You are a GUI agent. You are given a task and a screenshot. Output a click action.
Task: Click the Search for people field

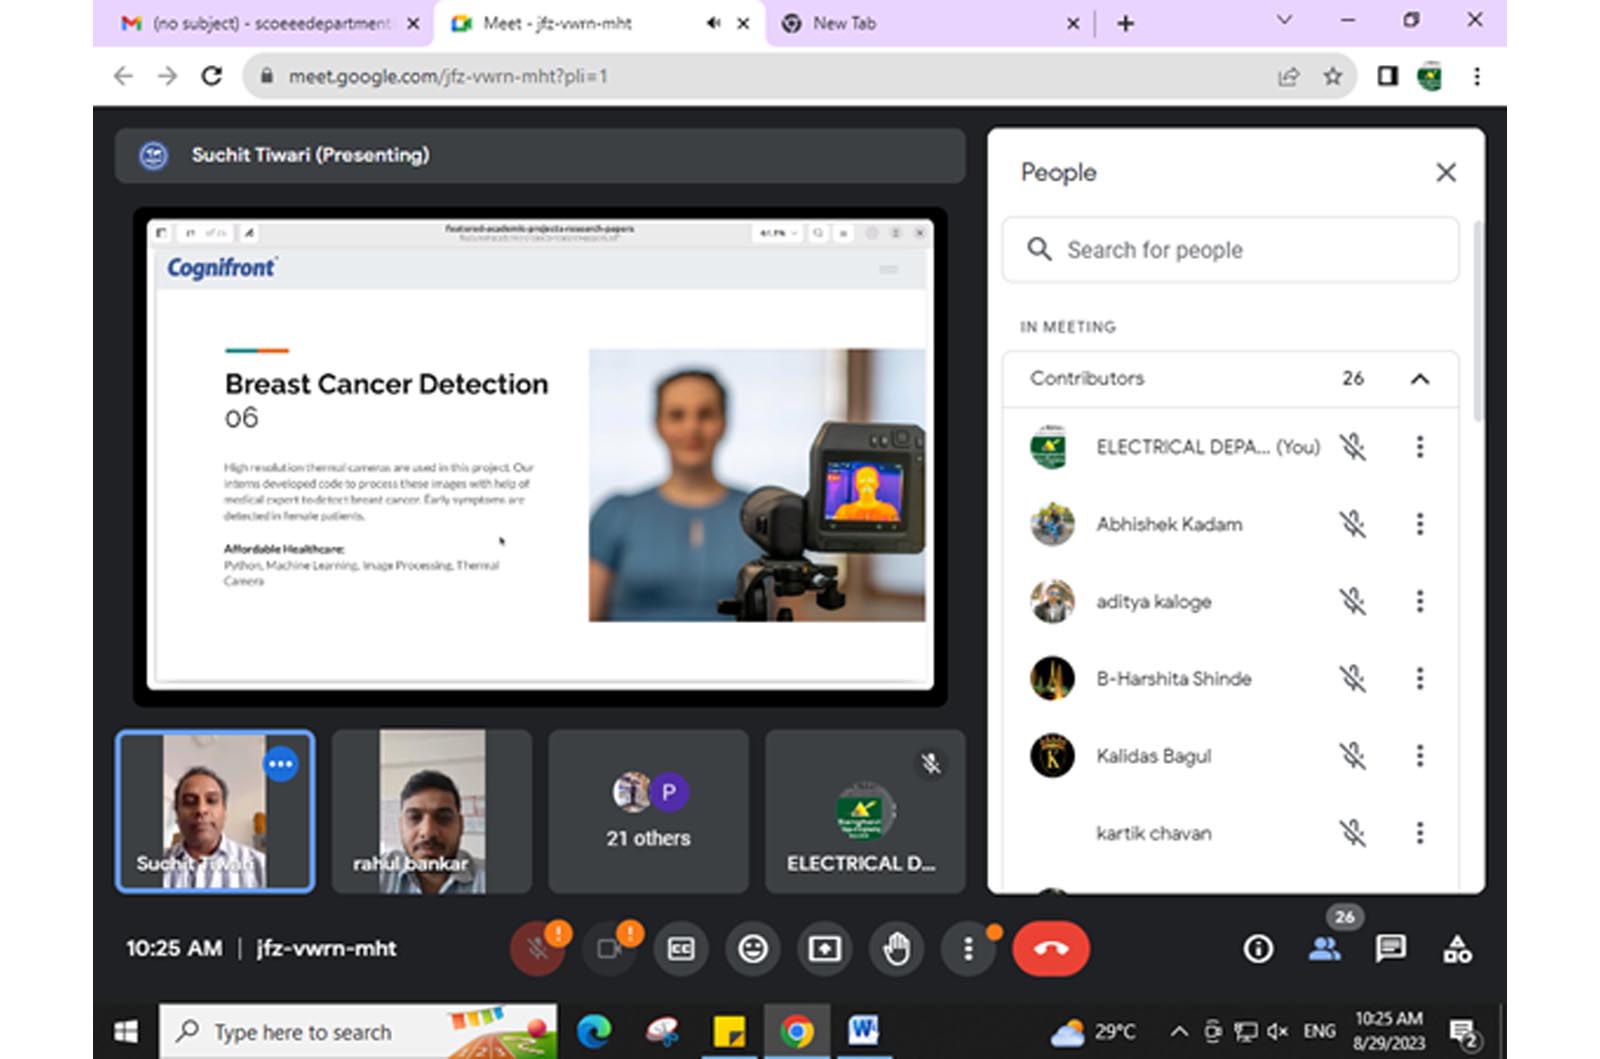pyautogui.click(x=1230, y=250)
